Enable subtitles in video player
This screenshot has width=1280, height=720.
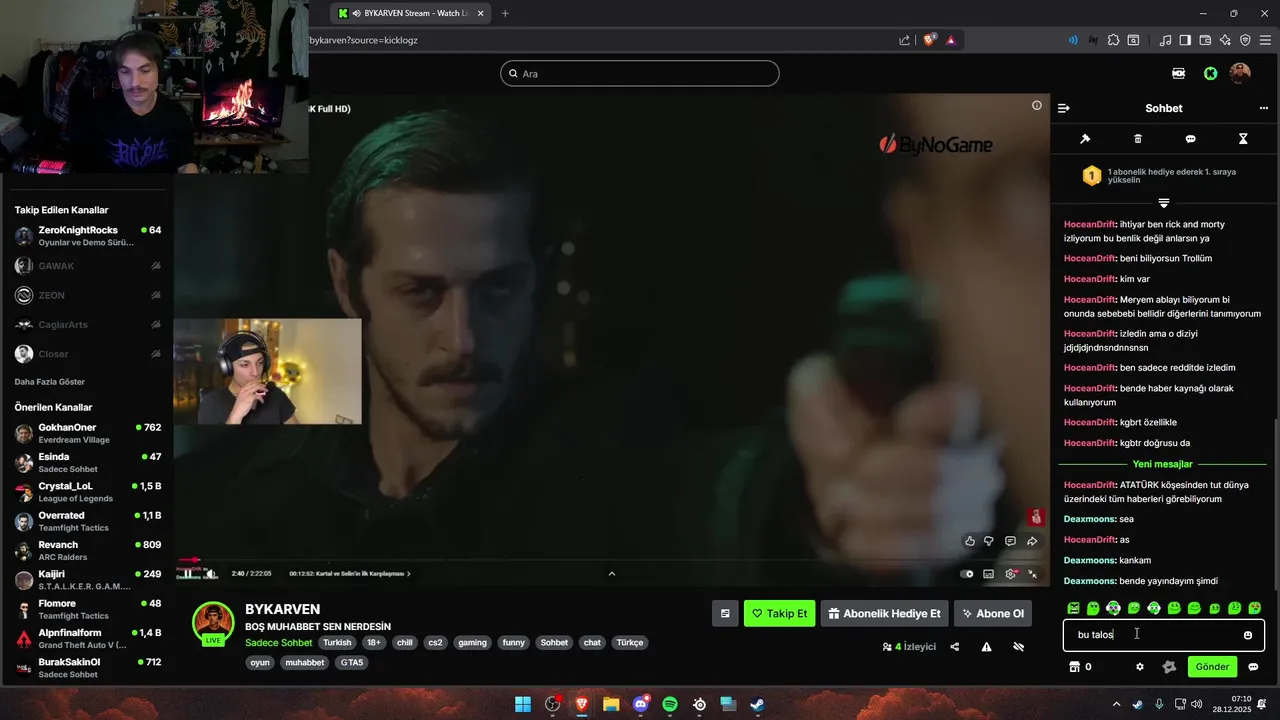point(989,574)
